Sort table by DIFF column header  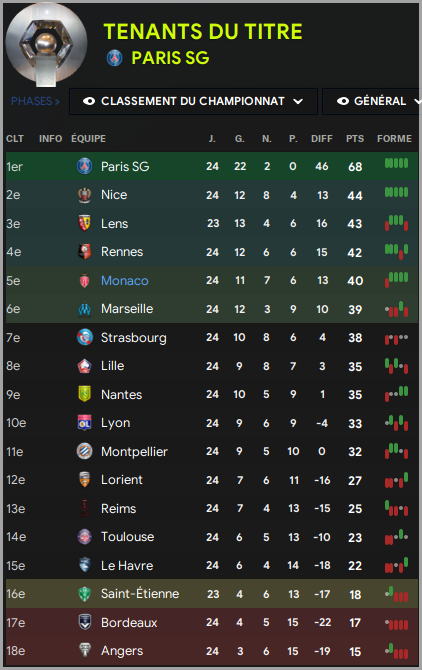[322, 138]
